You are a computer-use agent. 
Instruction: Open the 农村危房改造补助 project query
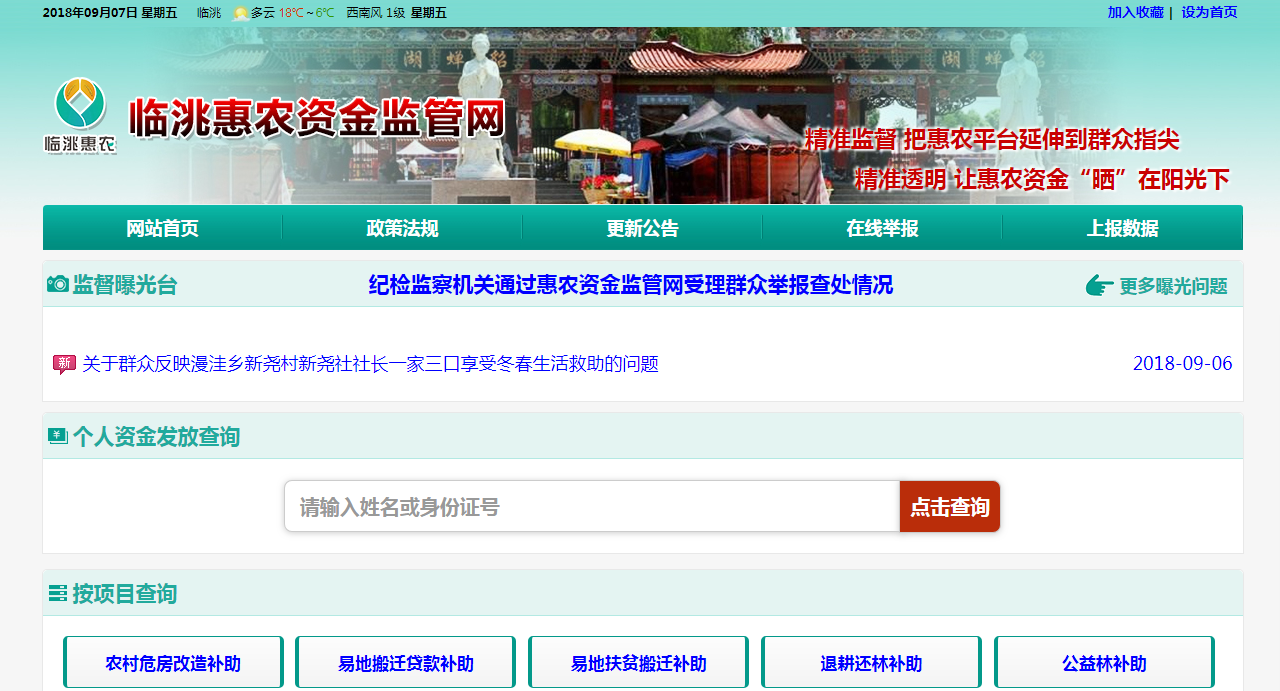(x=172, y=661)
